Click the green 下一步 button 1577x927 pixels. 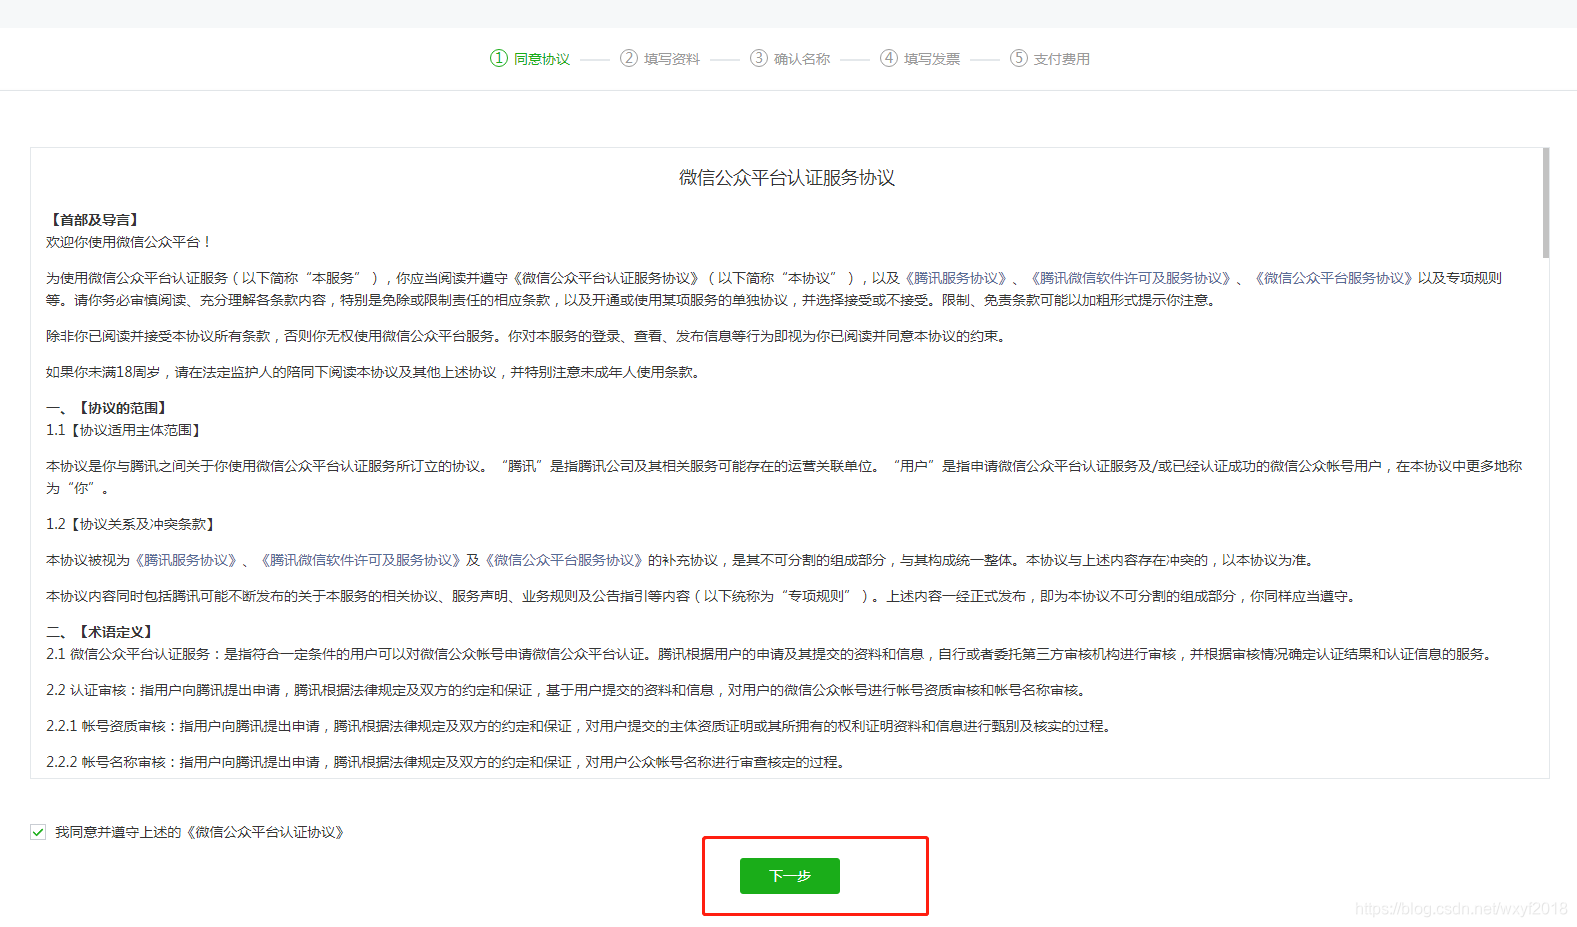[789, 876]
